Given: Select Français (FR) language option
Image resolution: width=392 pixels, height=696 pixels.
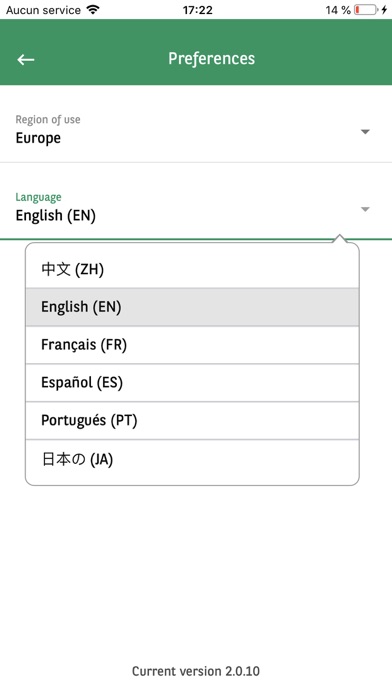Looking at the screenshot, I should [192, 345].
